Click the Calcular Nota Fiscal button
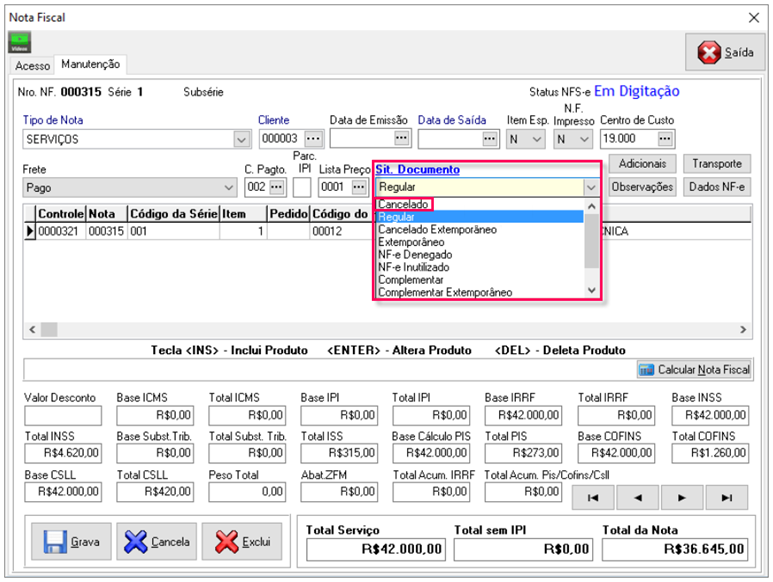This screenshot has height=582, width=773. (x=695, y=370)
